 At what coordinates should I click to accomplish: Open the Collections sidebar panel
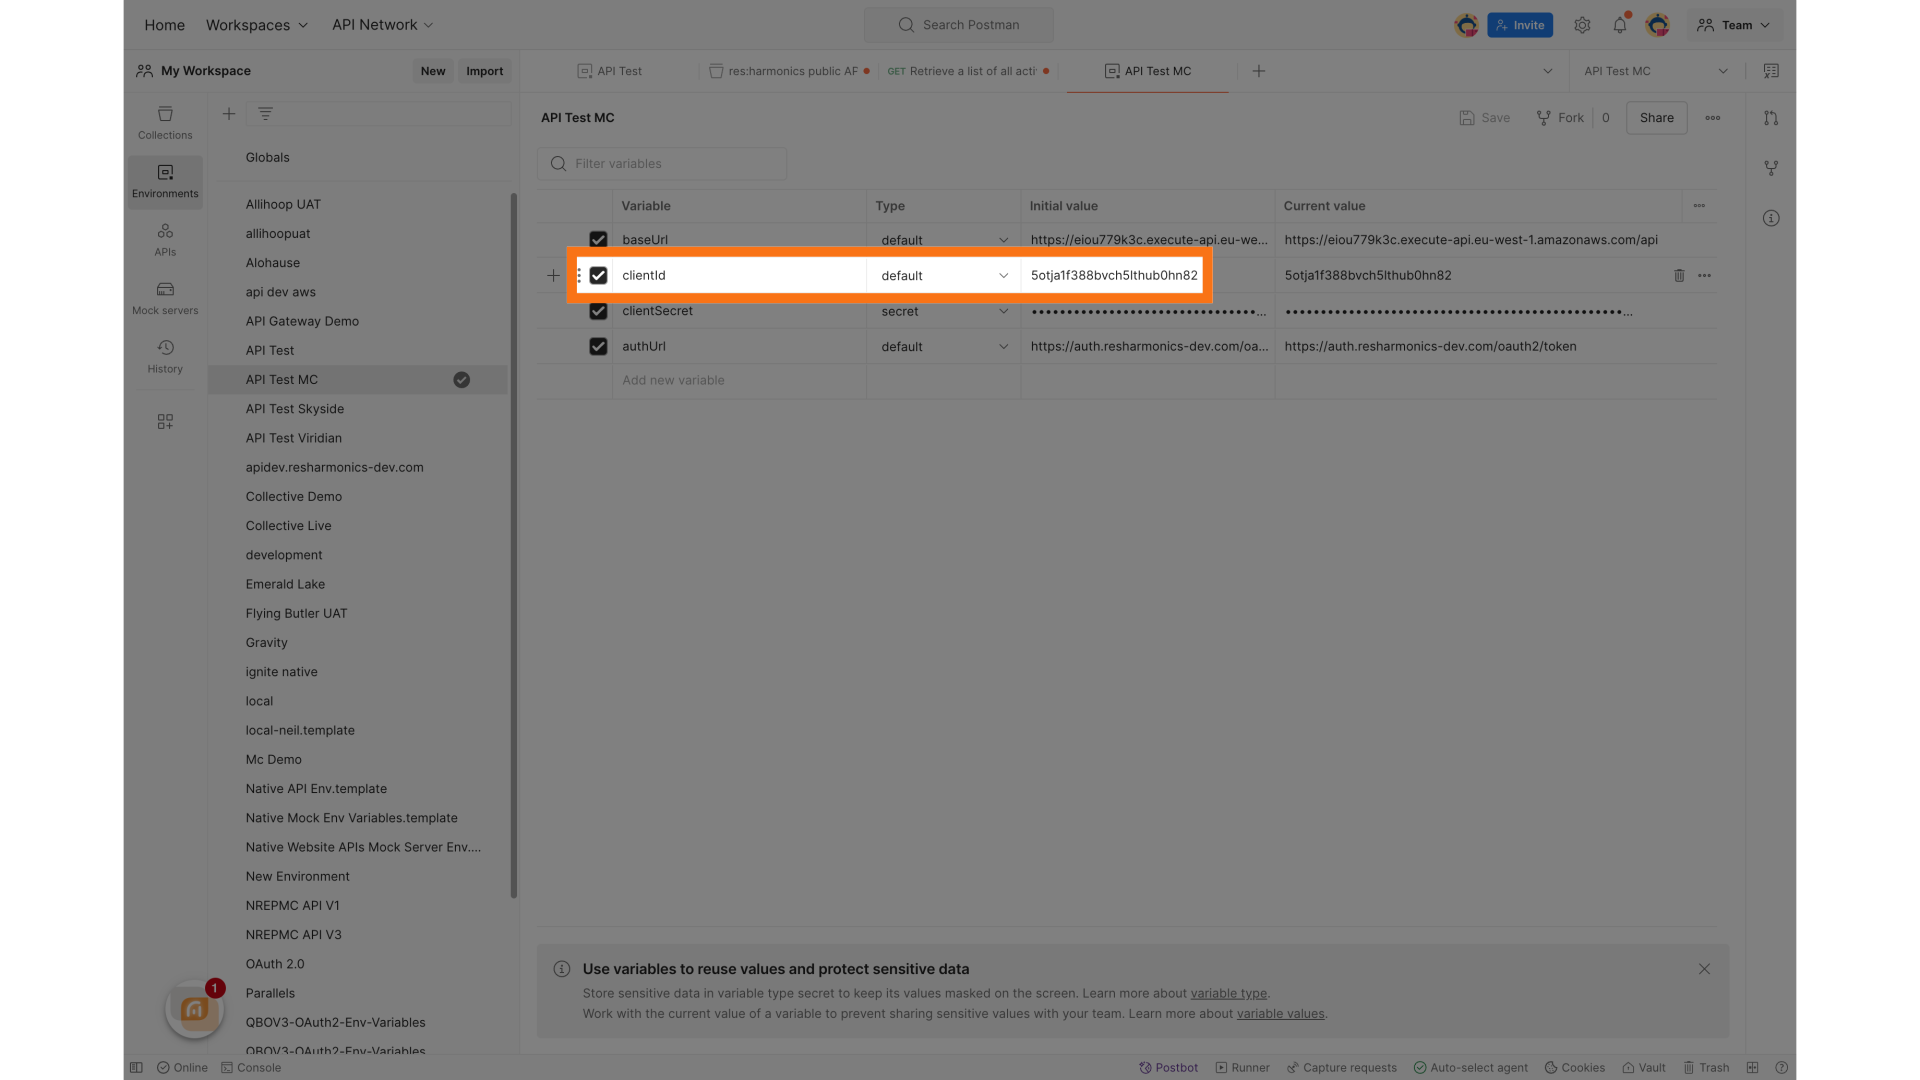[165, 122]
